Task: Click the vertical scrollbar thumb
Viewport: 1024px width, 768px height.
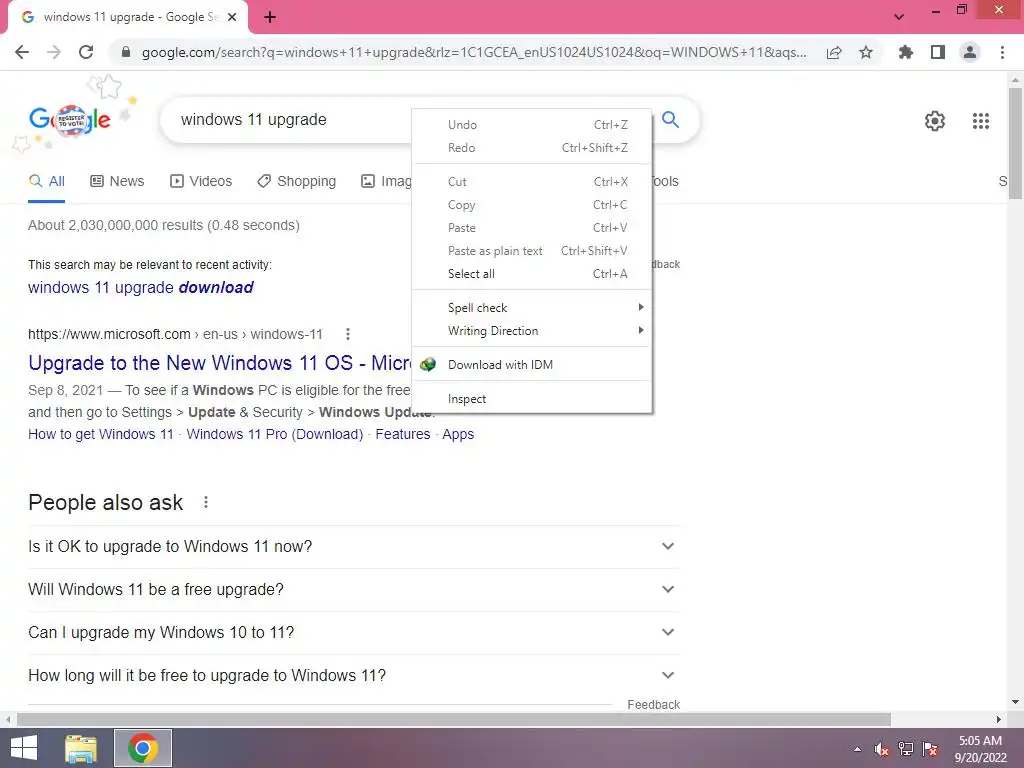Action: [x=1015, y=144]
